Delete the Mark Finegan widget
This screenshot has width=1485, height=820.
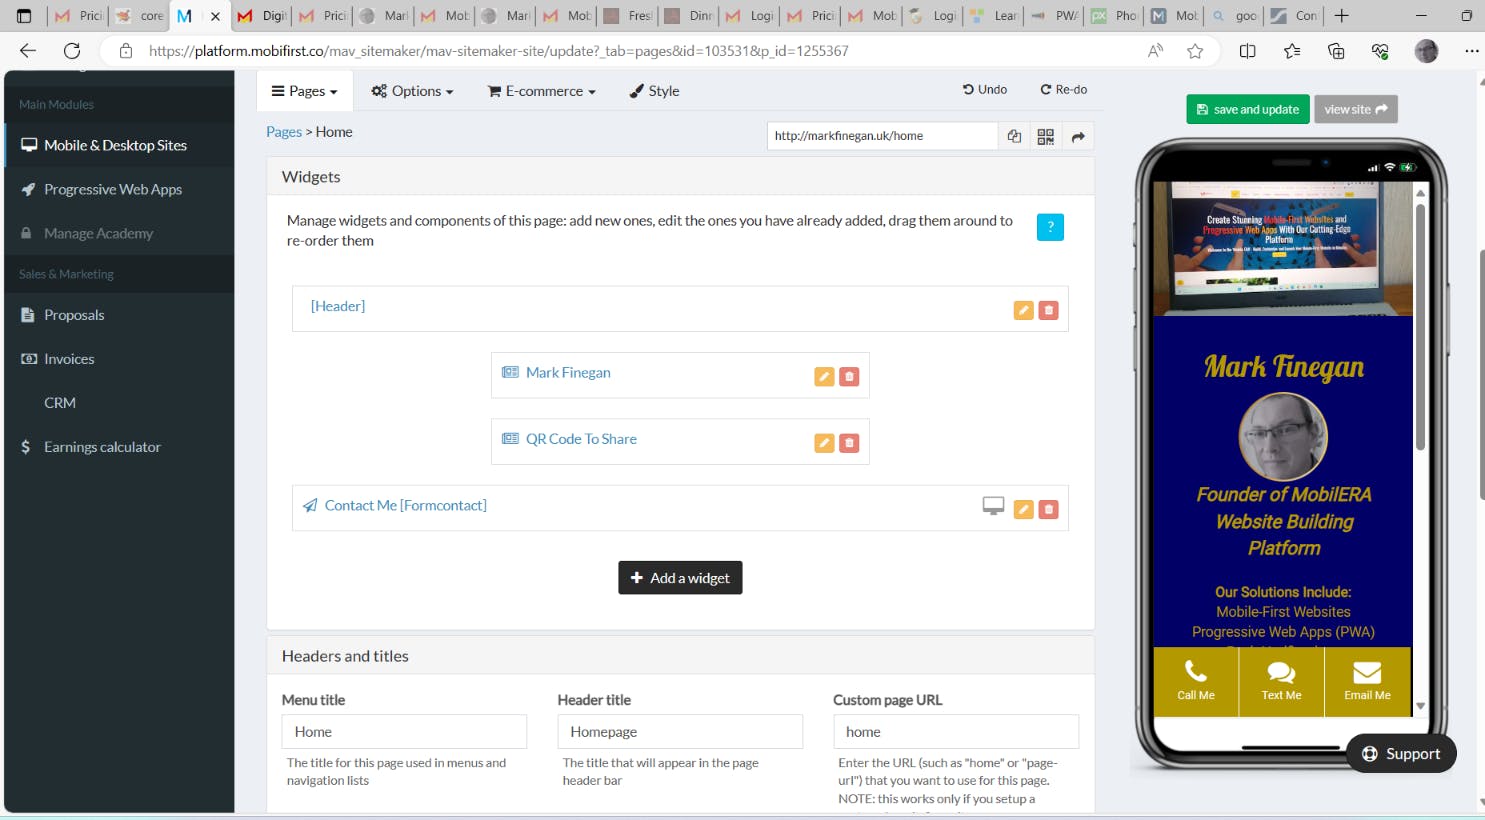(x=849, y=377)
